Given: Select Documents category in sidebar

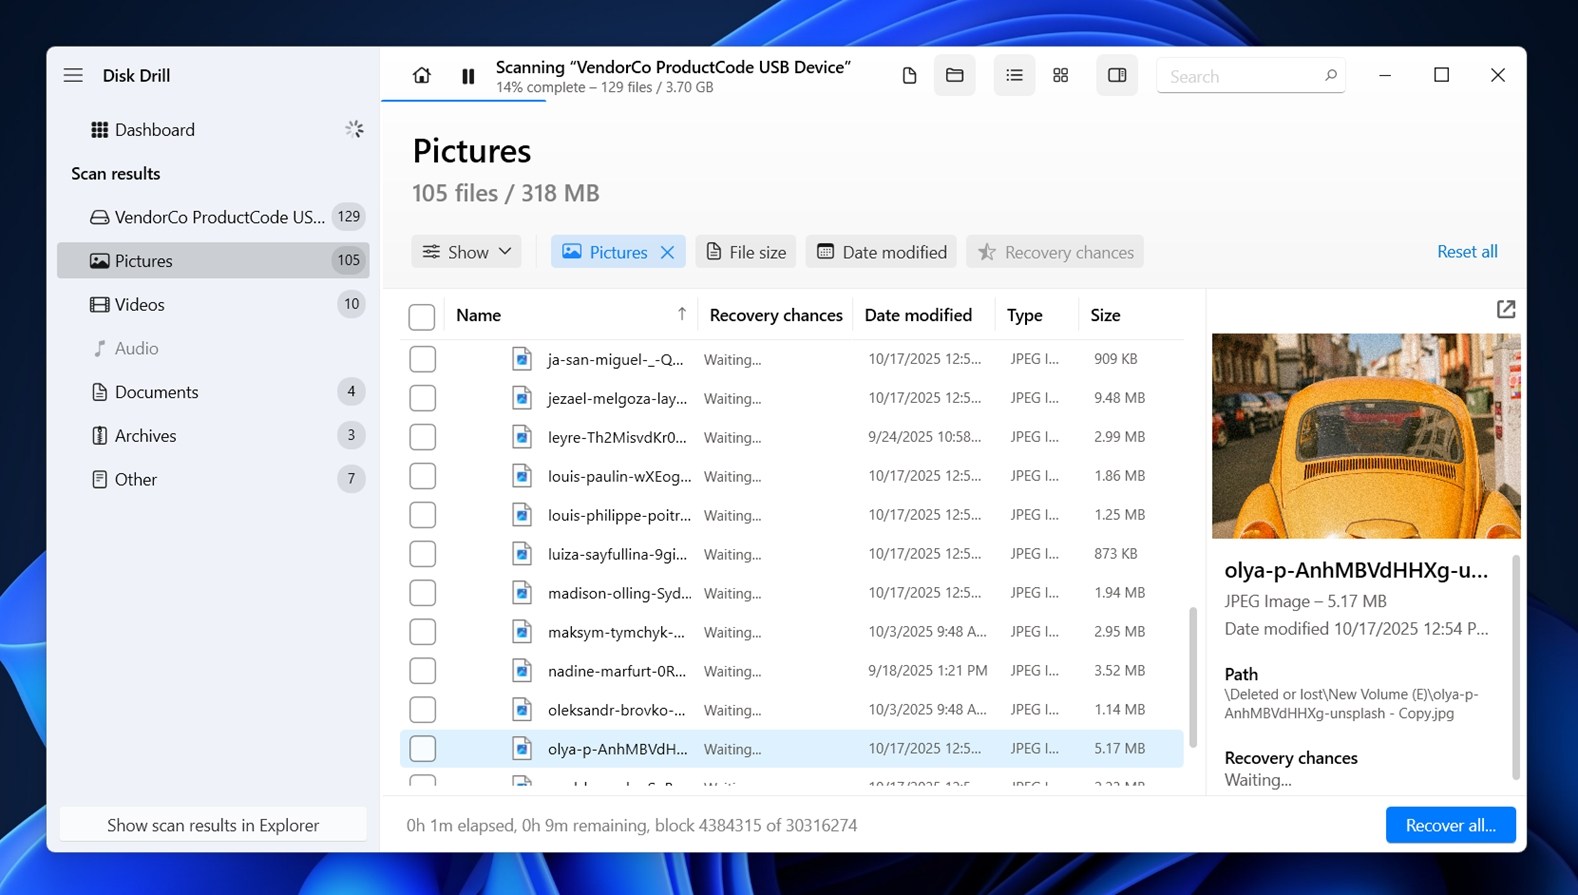Looking at the screenshot, I should click(x=214, y=391).
